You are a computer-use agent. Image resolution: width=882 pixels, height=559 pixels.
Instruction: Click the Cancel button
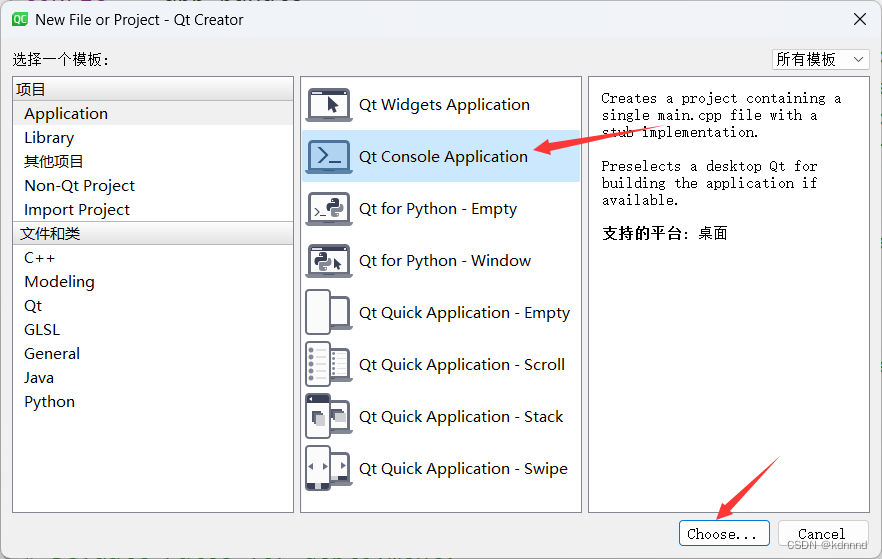pos(822,533)
